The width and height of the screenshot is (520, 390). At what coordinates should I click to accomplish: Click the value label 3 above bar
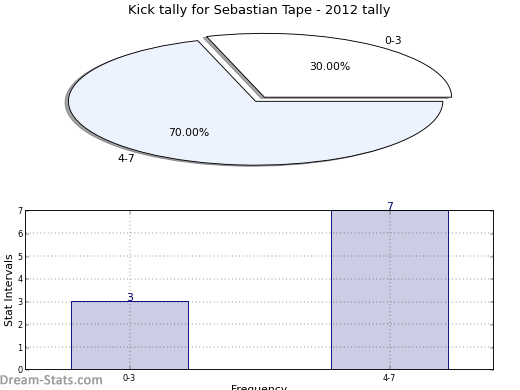pyautogui.click(x=130, y=297)
